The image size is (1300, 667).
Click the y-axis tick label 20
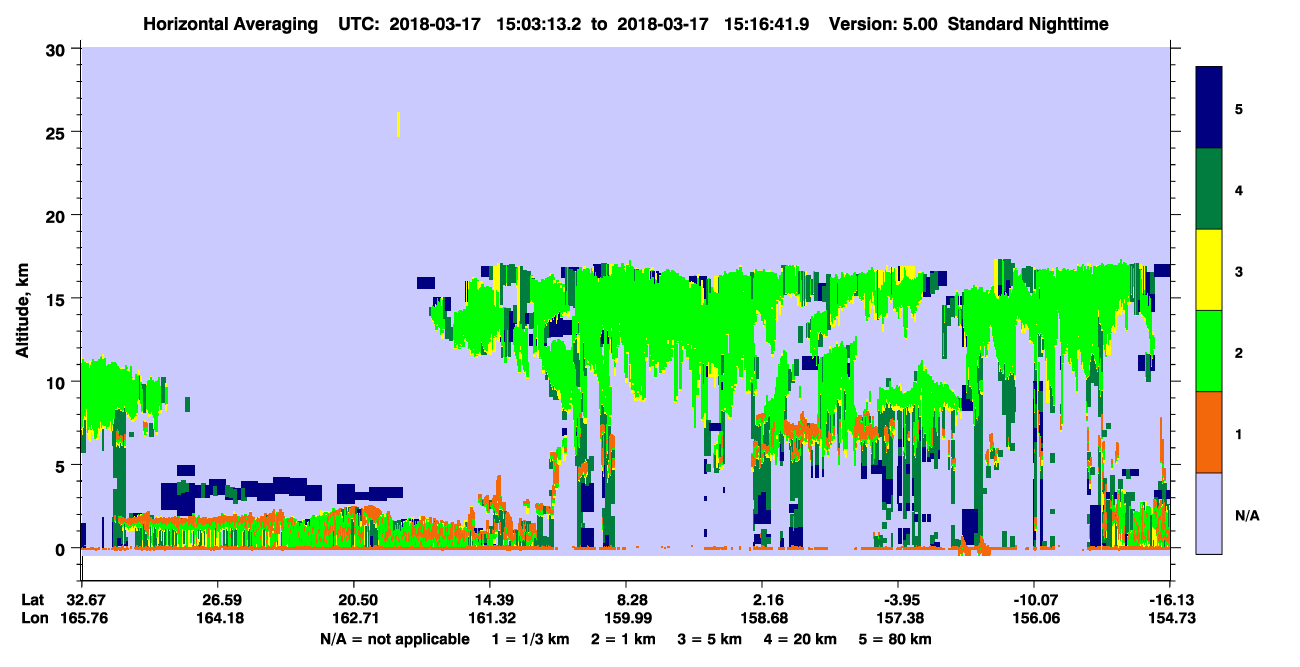coord(58,215)
